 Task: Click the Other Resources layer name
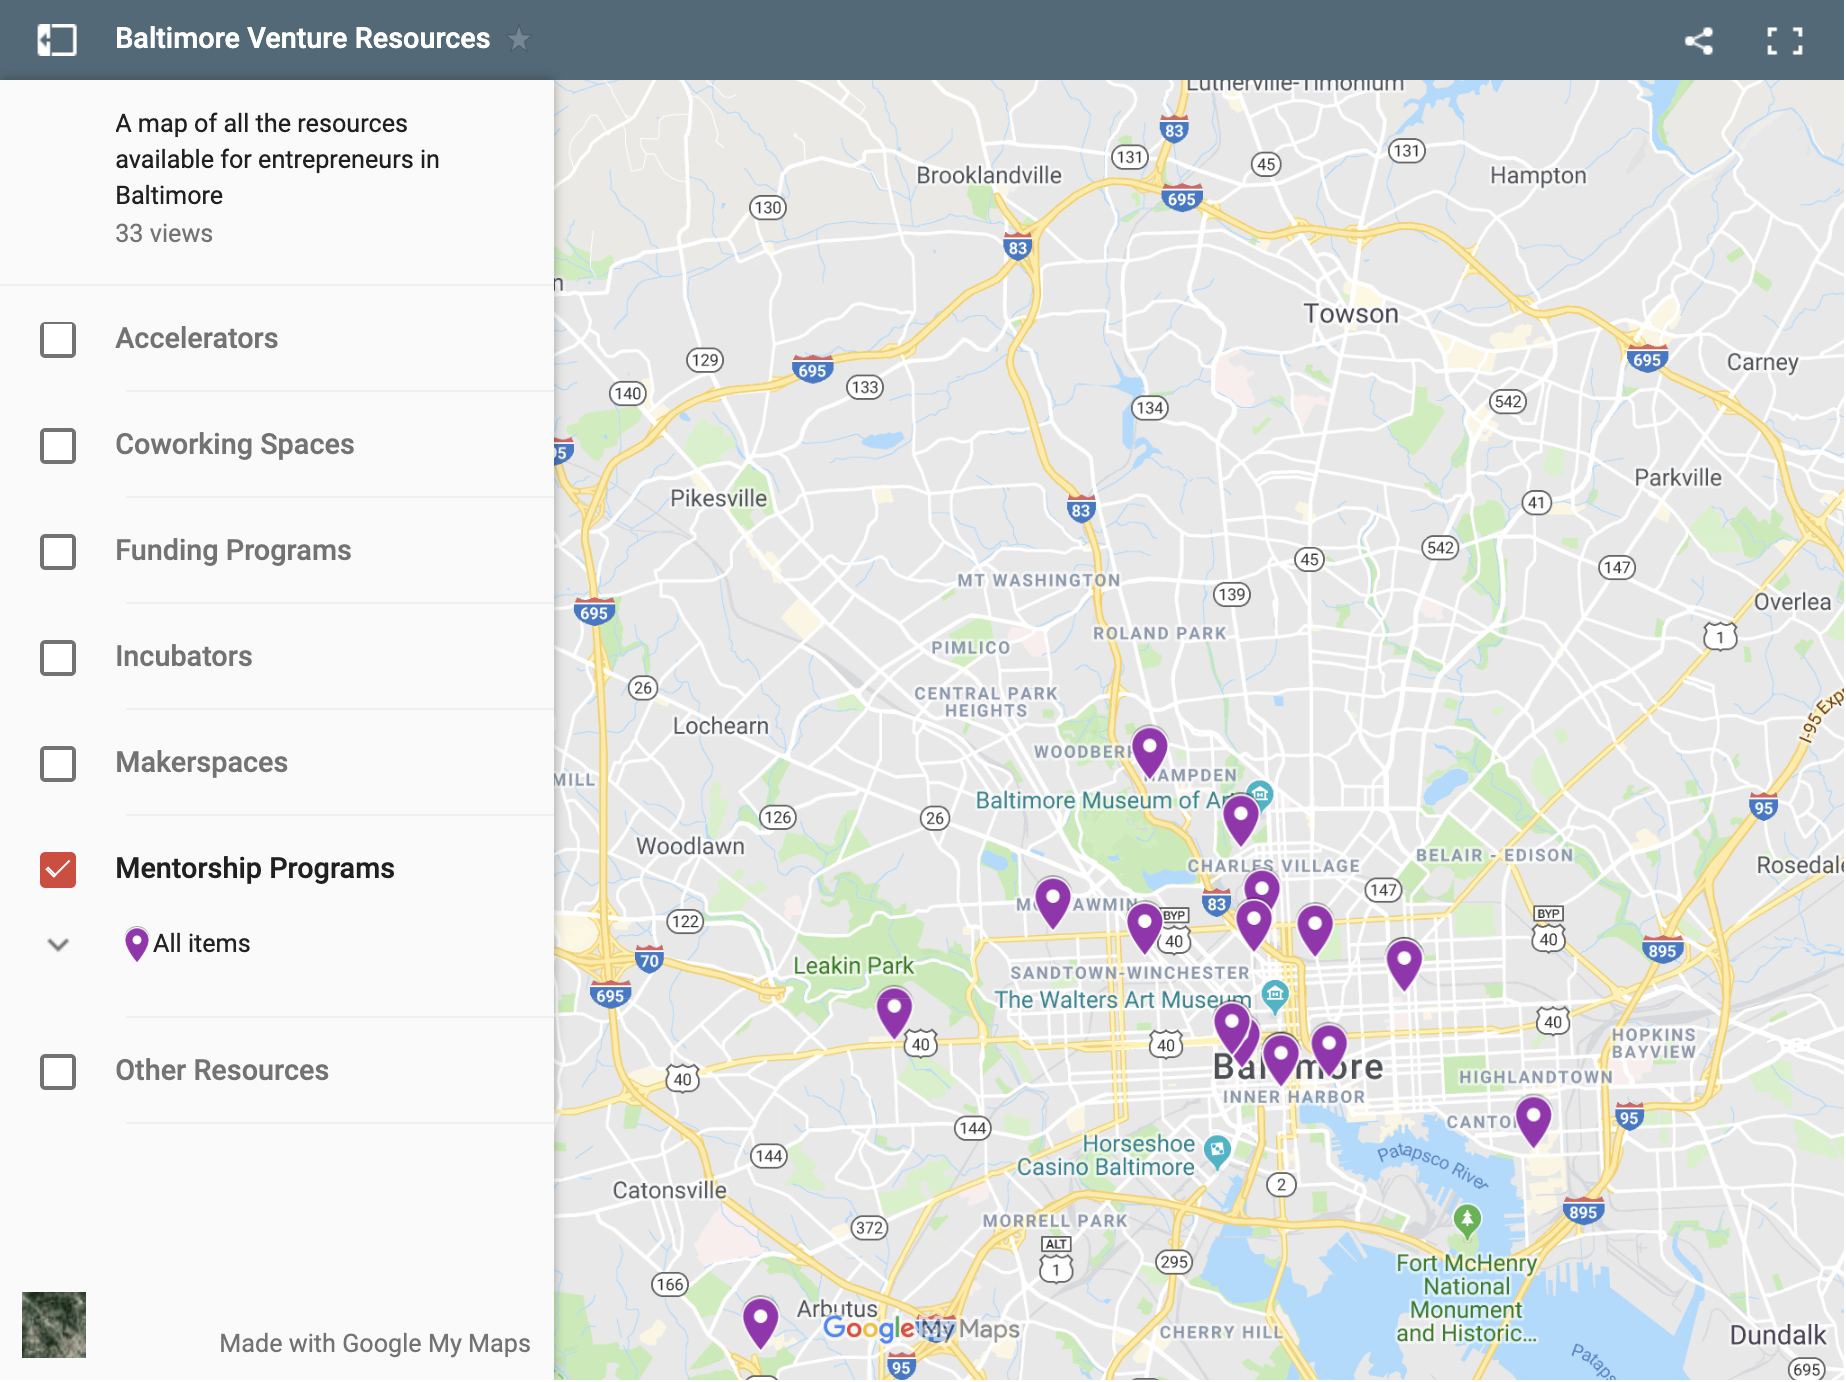click(222, 1070)
